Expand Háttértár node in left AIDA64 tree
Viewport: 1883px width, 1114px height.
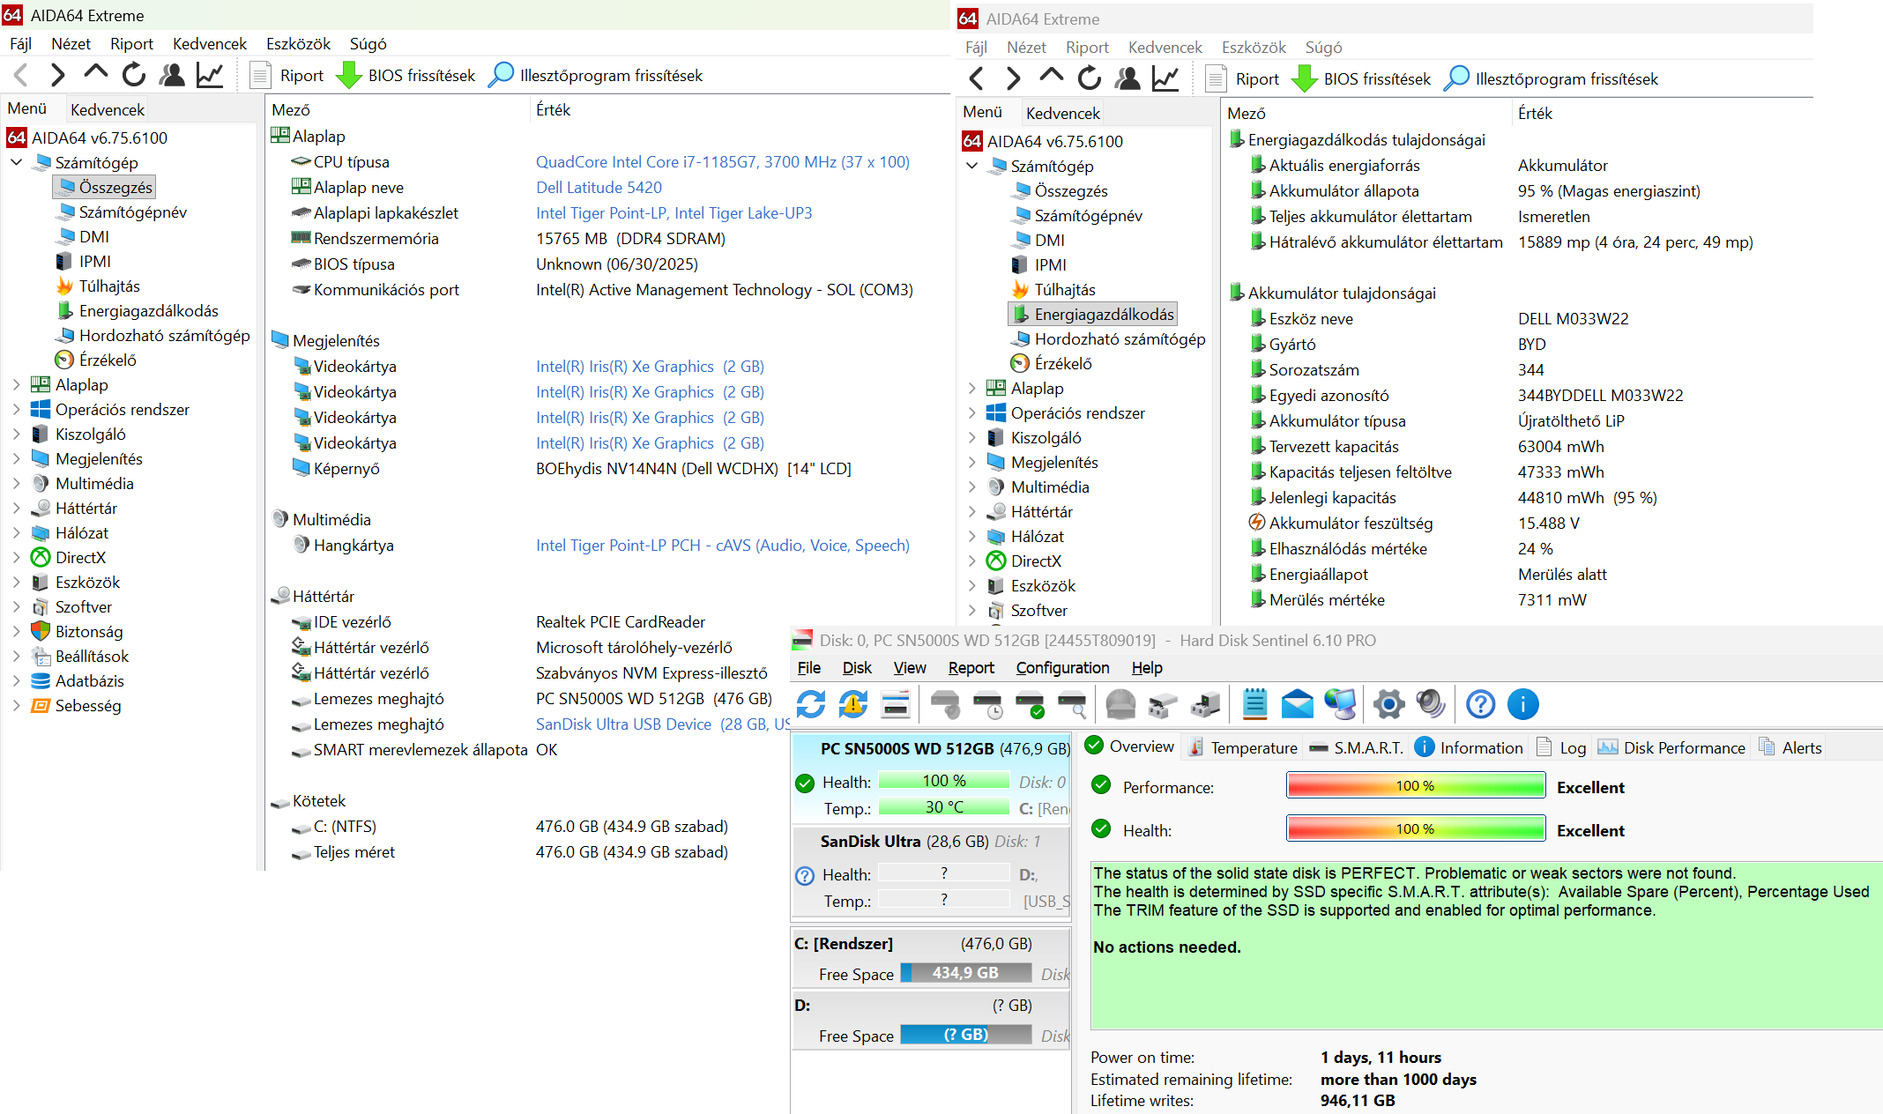click(16, 508)
